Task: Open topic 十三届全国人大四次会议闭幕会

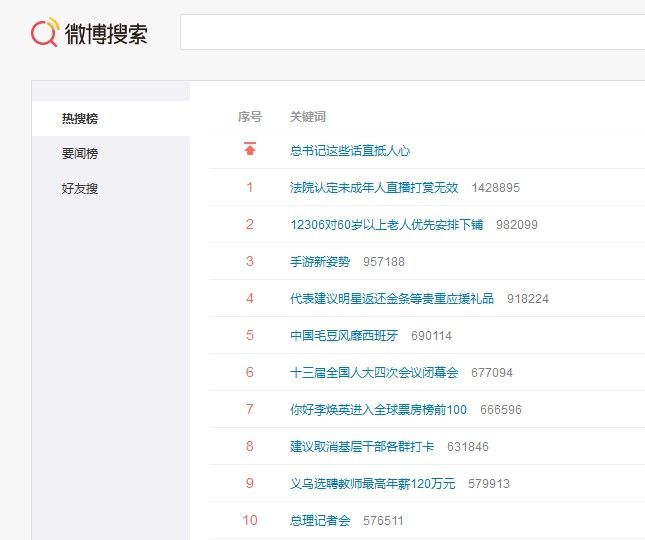Action: pyautogui.click(x=374, y=373)
